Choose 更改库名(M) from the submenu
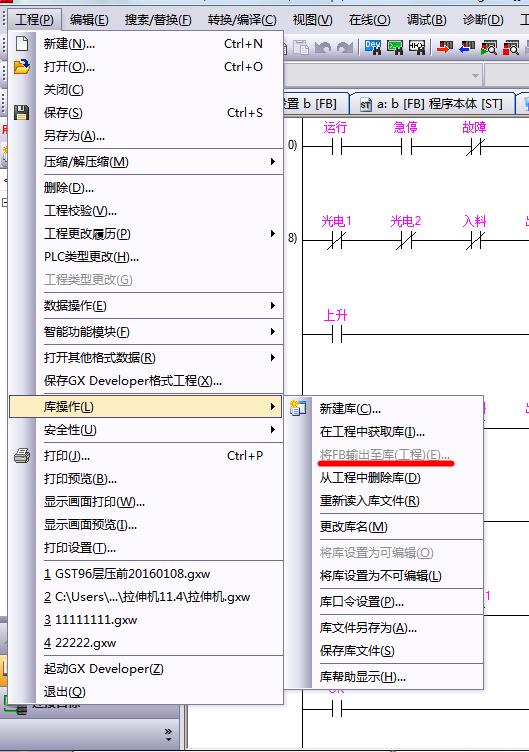 click(353, 527)
